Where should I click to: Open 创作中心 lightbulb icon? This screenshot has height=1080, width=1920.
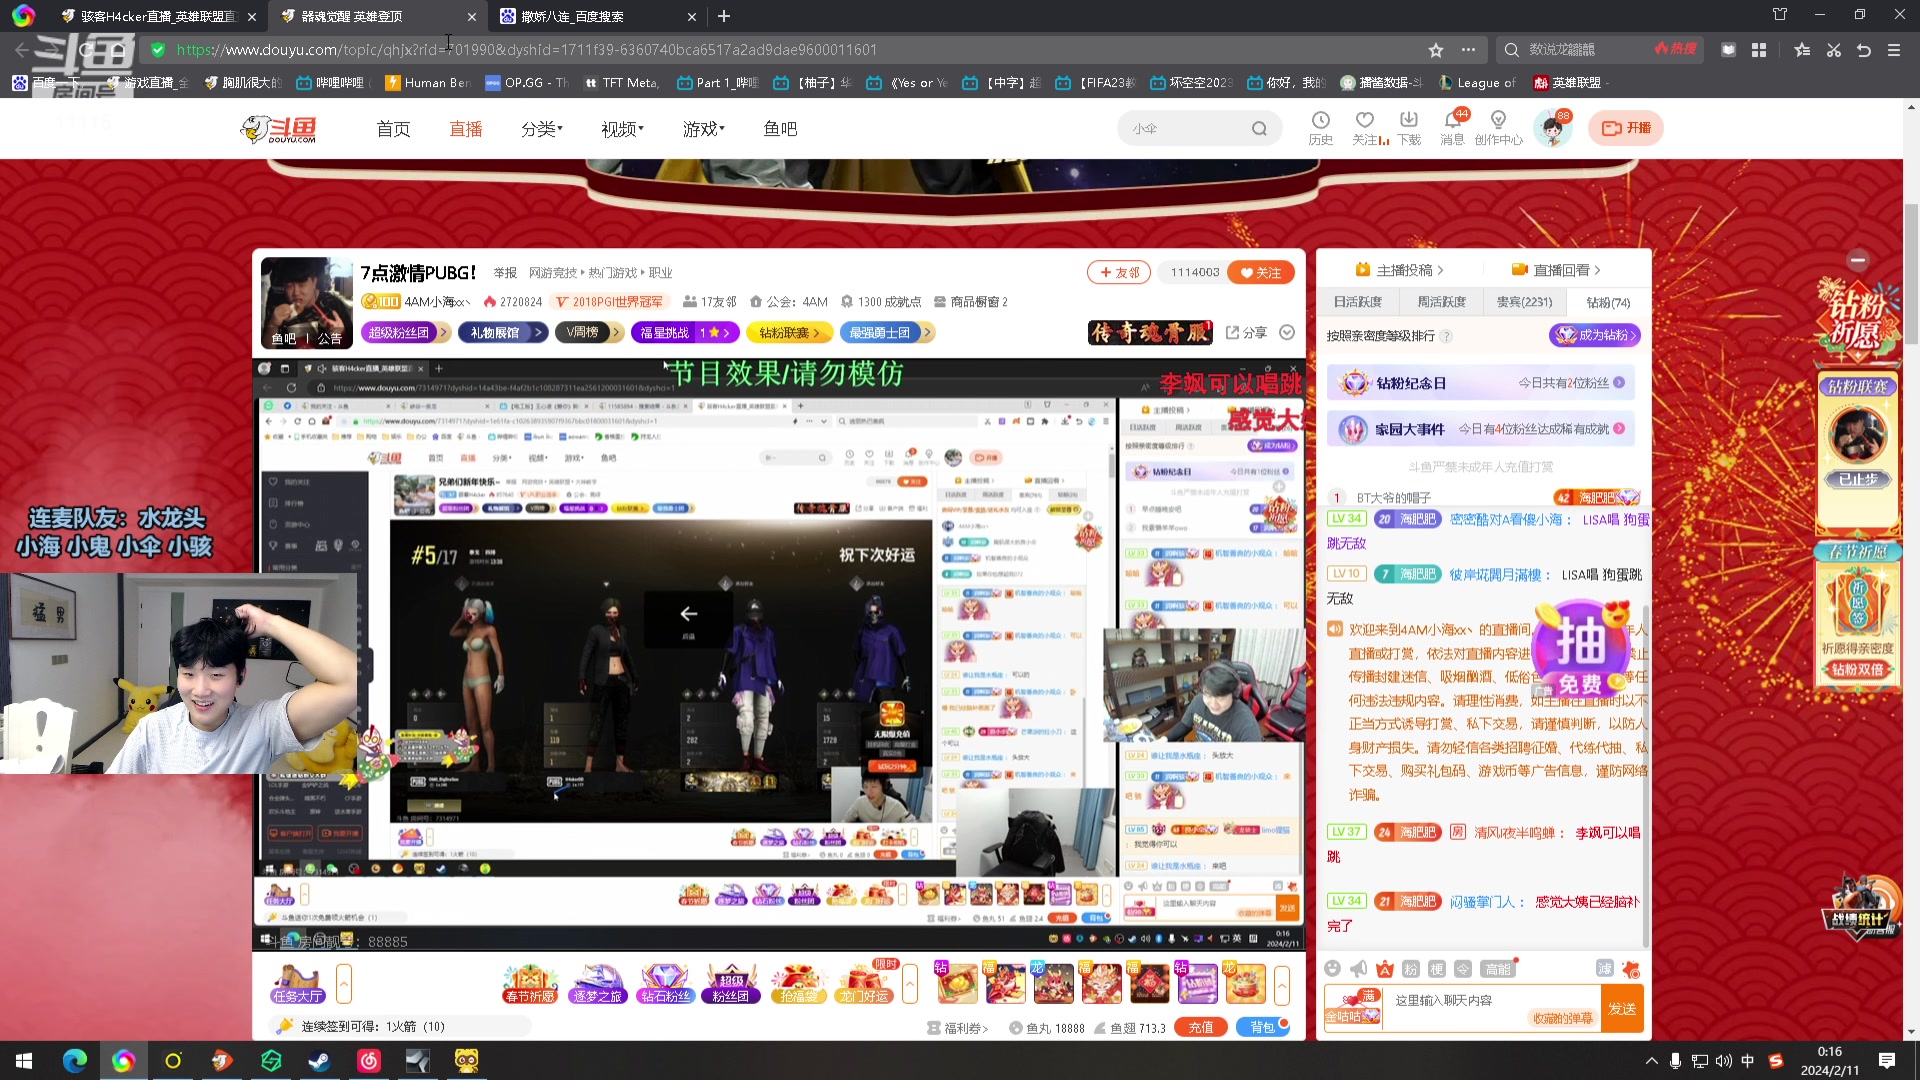tap(1498, 128)
